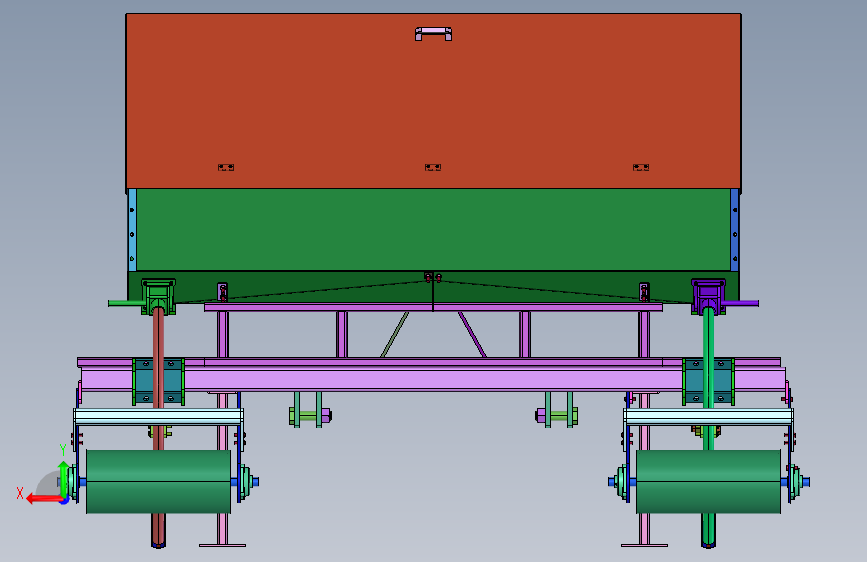This screenshot has height=562, width=867.
Task: Pick the left hinge on the orange cover
Action: [226, 167]
